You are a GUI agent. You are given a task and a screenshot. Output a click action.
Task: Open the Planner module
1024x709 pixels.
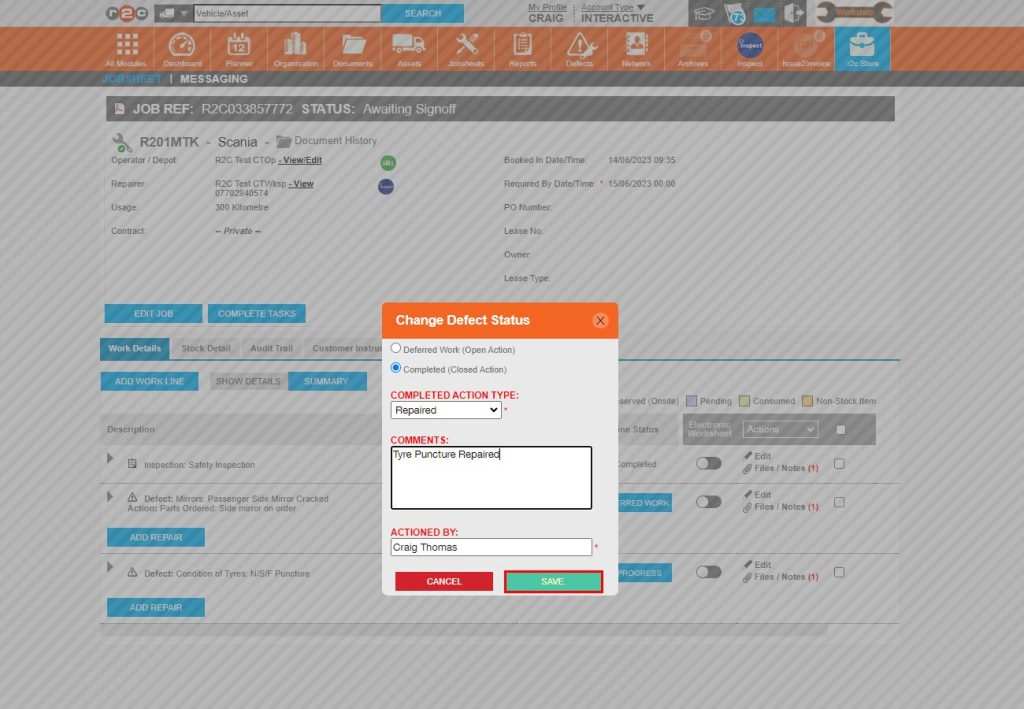point(238,47)
